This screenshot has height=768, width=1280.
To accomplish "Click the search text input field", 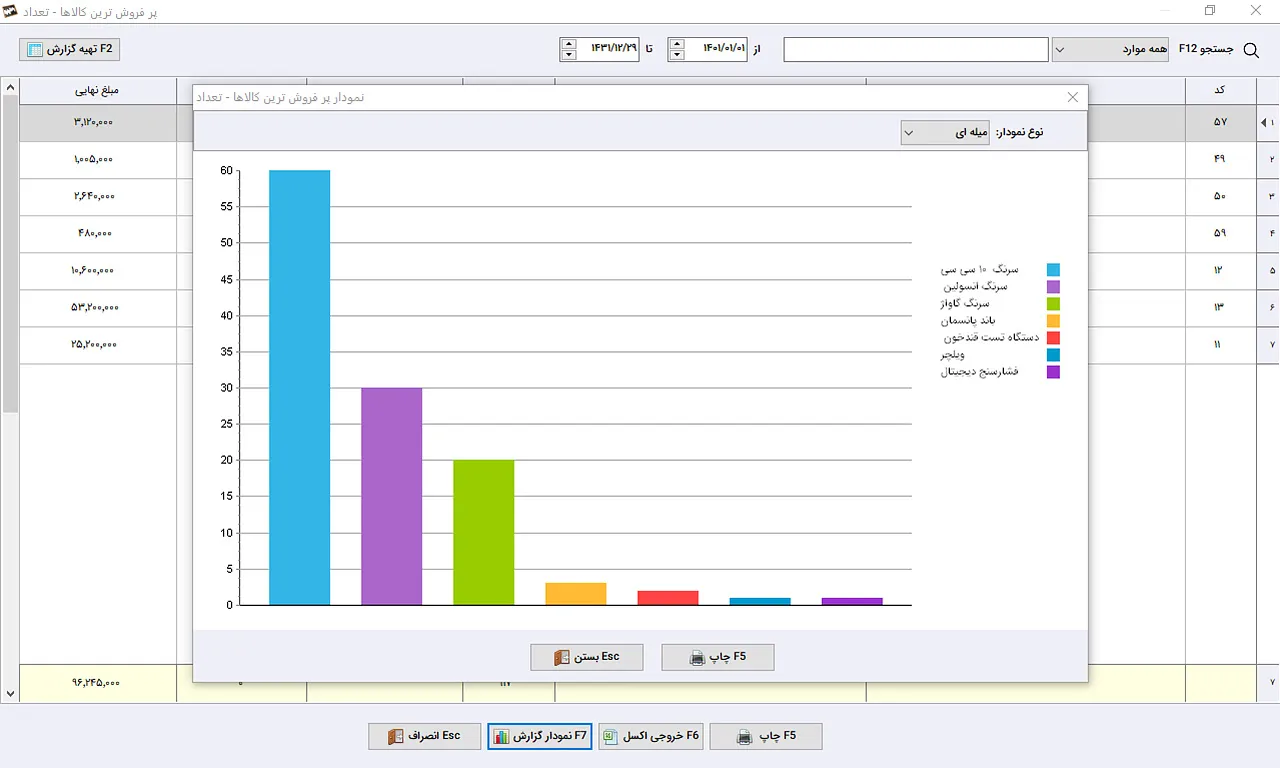I will (x=916, y=49).
